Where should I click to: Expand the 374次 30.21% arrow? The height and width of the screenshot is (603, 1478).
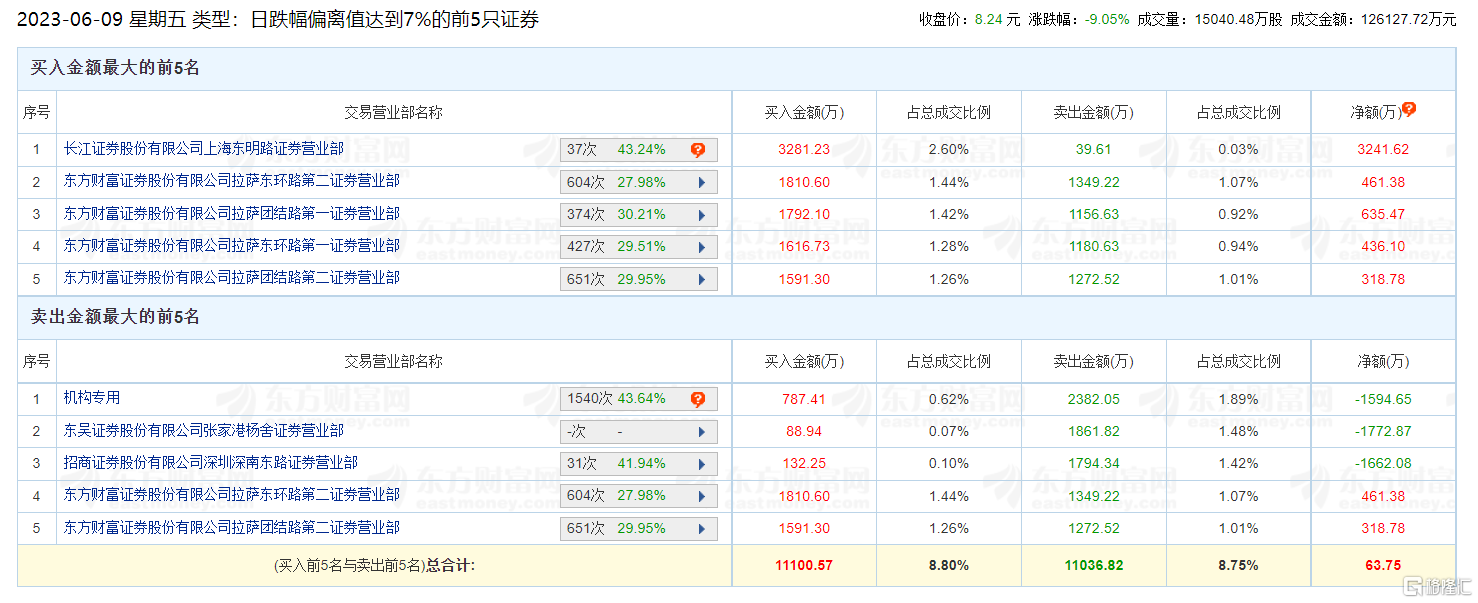point(702,215)
